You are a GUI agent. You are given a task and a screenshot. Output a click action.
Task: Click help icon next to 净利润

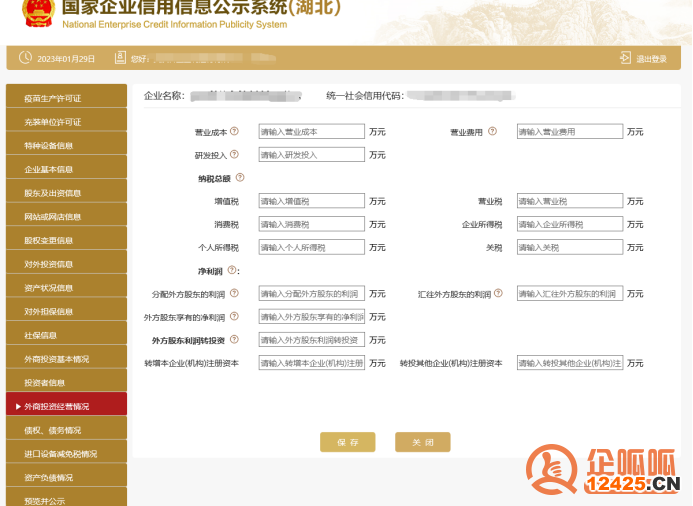pyautogui.click(x=232, y=270)
